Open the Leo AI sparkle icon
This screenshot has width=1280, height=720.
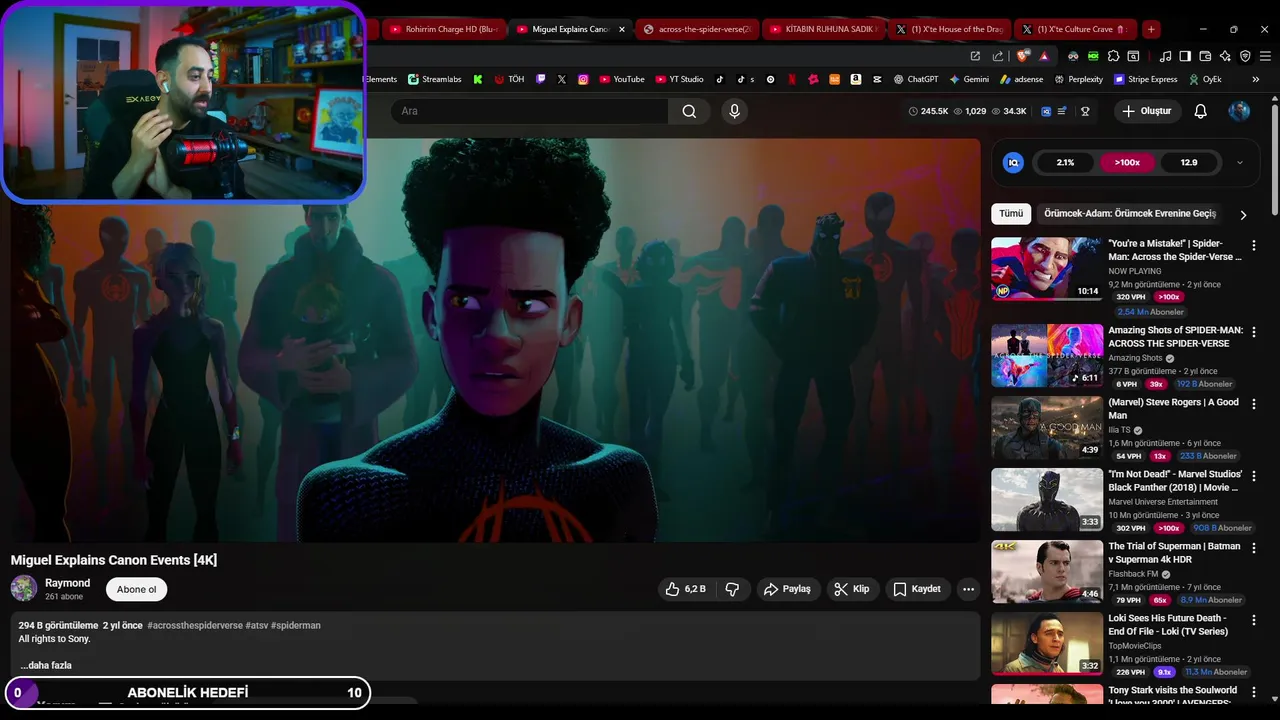(1225, 56)
